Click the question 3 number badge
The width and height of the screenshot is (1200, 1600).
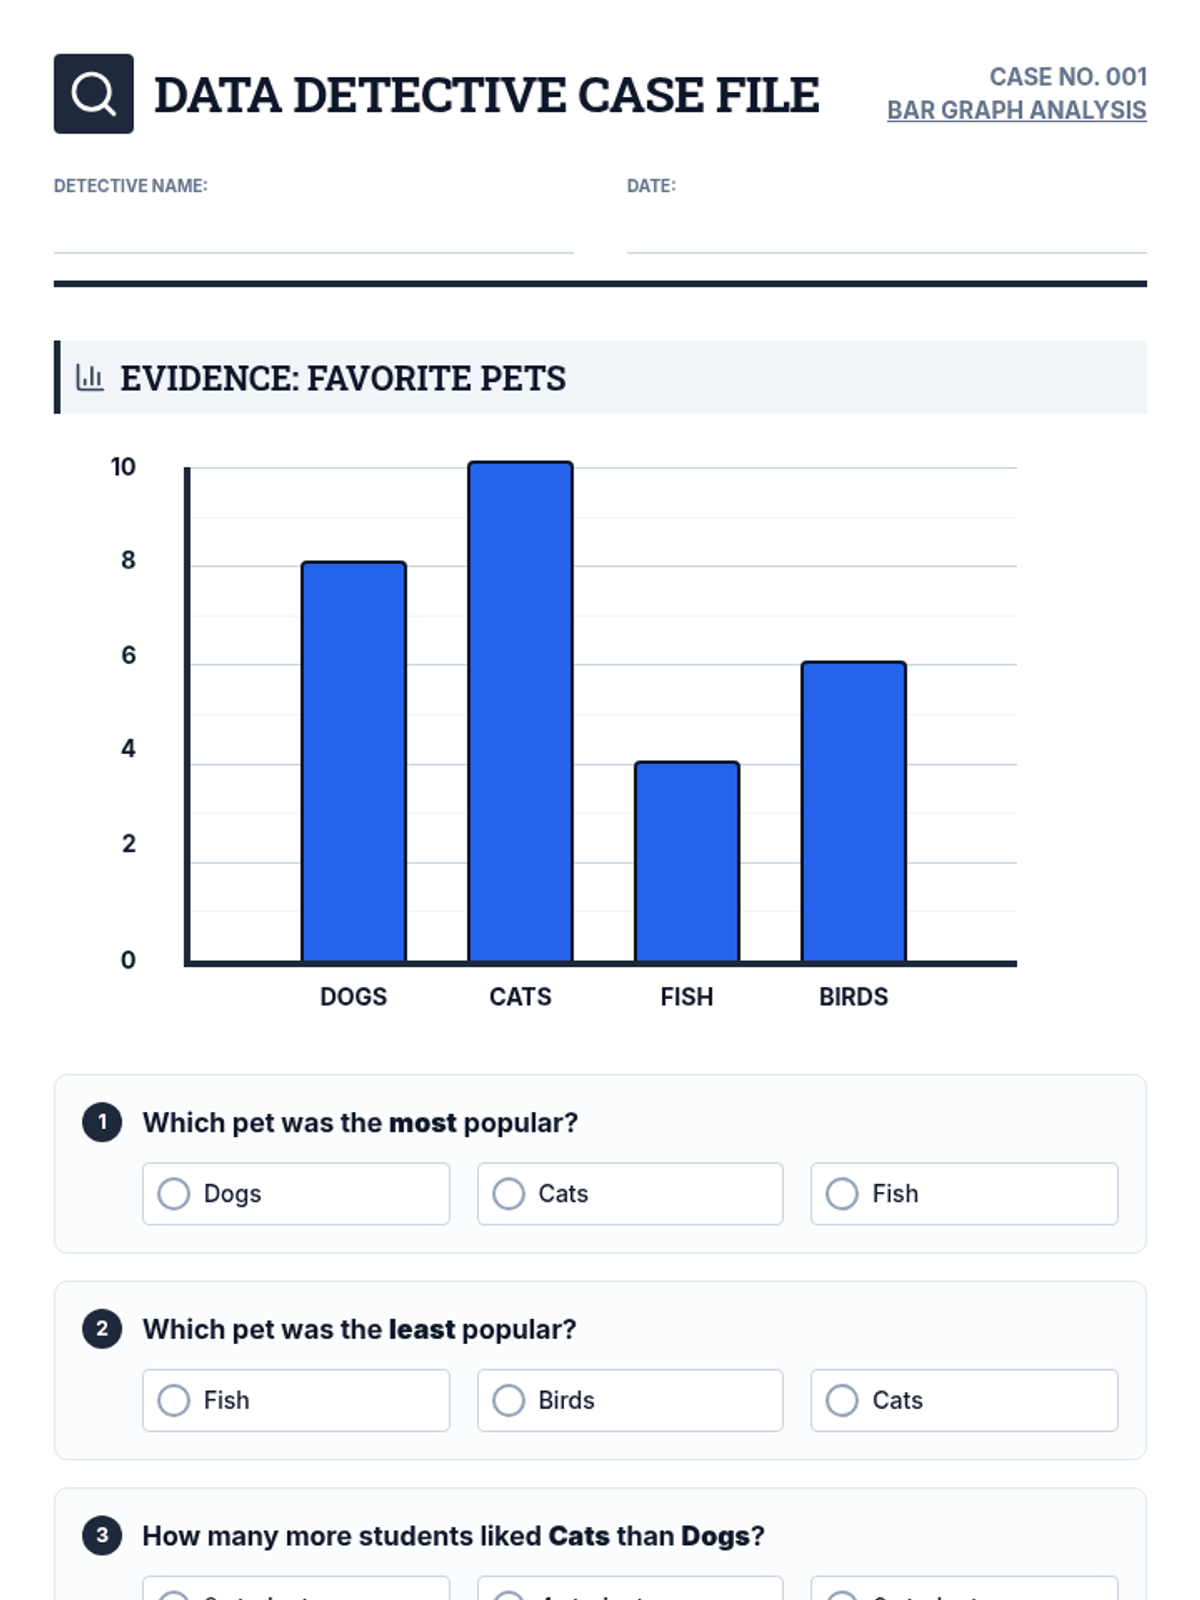tap(102, 1535)
